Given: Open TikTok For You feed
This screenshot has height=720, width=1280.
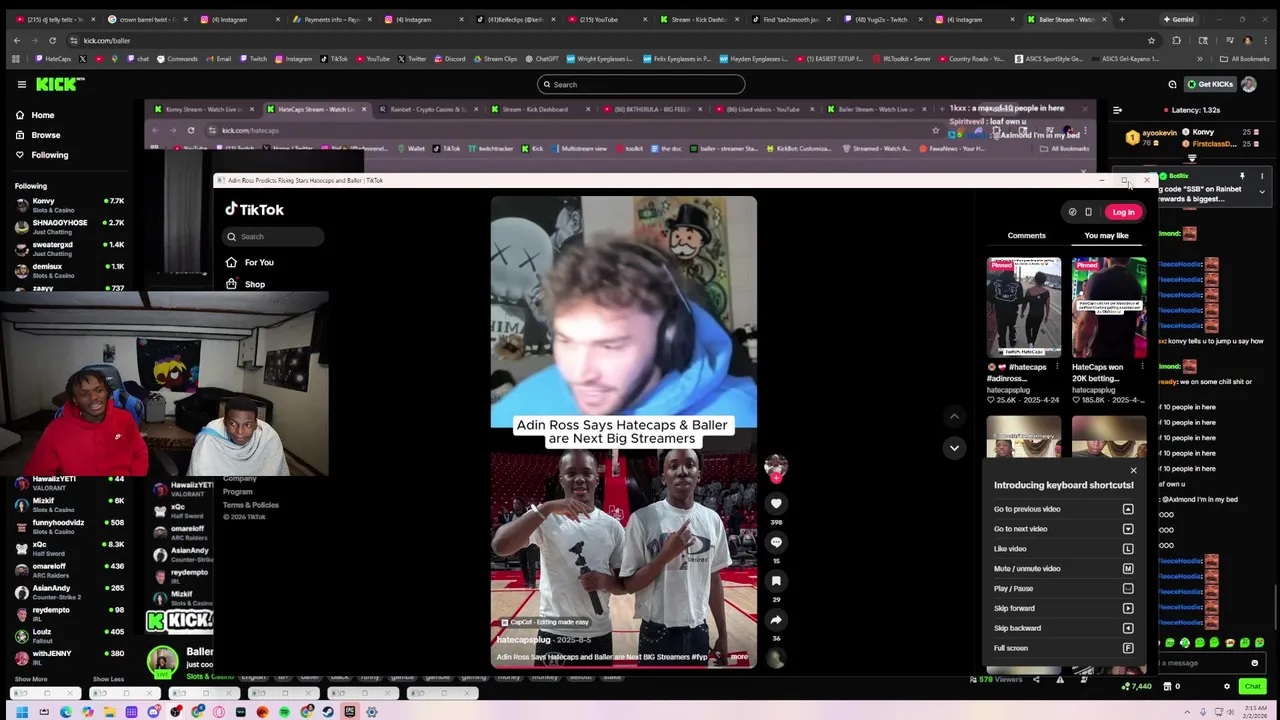Looking at the screenshot, I should point(250,263).
